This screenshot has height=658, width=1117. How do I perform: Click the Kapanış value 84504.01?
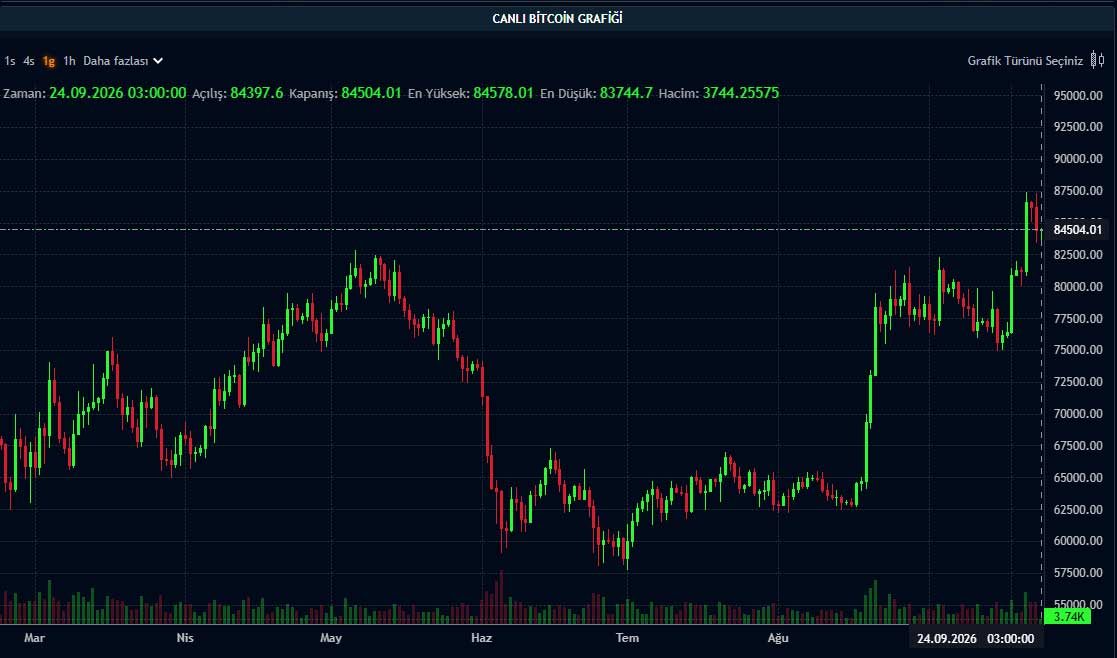click(x=371, y=93)
